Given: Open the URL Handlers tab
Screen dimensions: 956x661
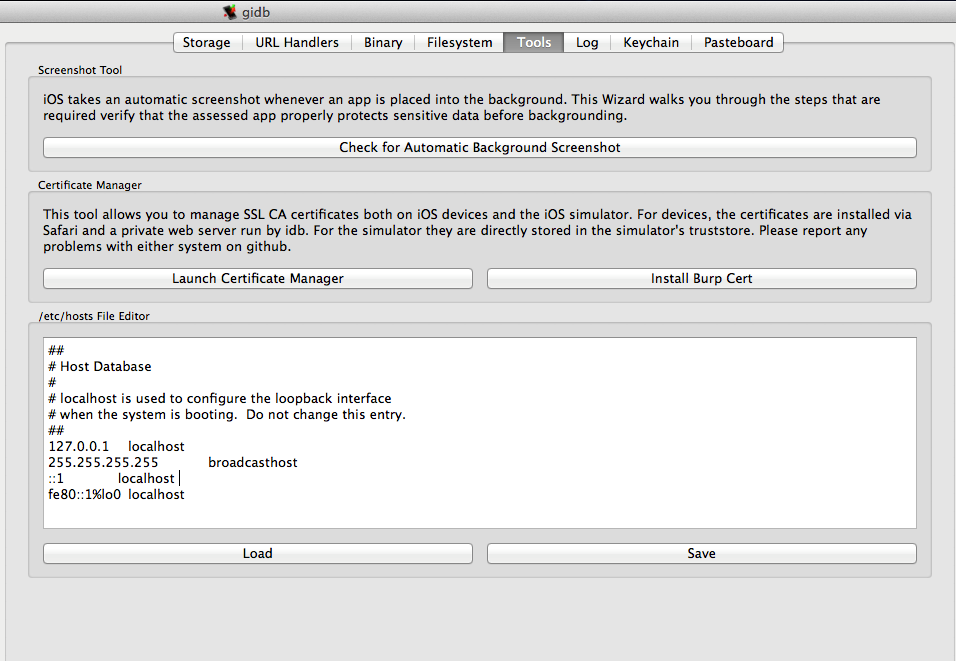Looking at the screenshot, I should (x=297, y=42).
